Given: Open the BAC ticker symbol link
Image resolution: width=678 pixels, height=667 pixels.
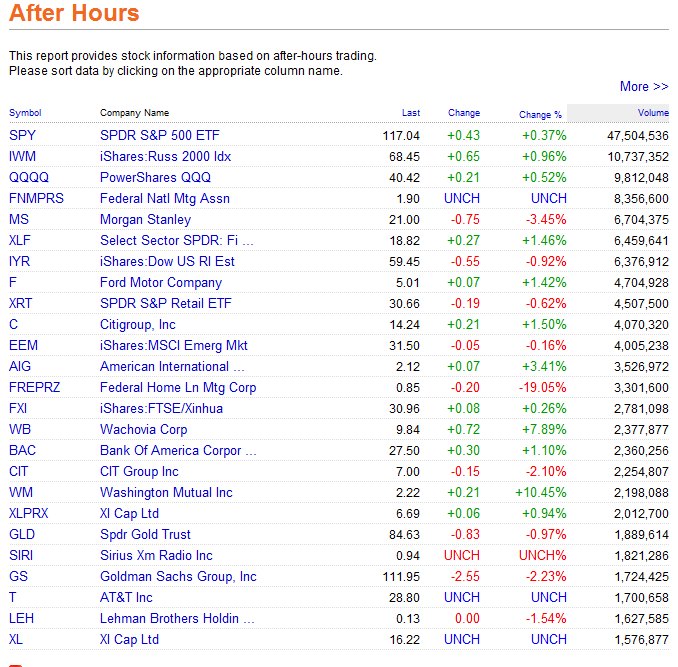Looking at the screenshot, I should coord(22,450).
